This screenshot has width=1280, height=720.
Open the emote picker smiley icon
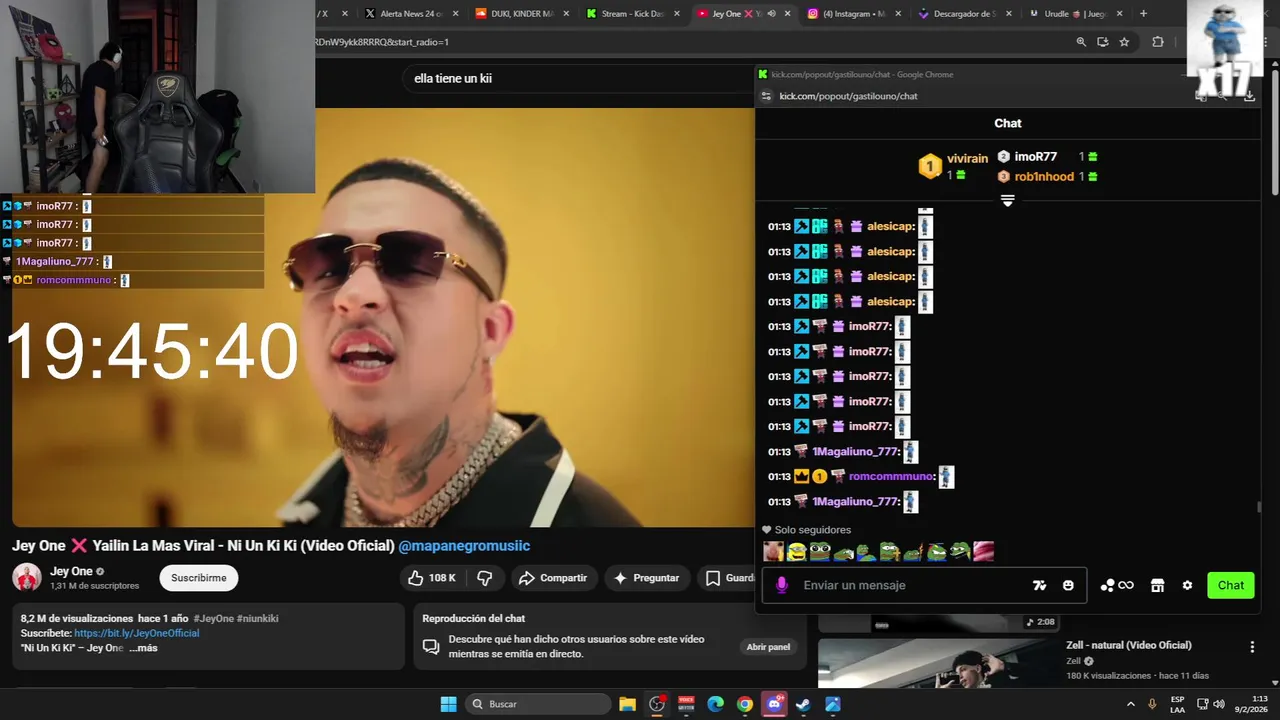[x=1068, y=585]
